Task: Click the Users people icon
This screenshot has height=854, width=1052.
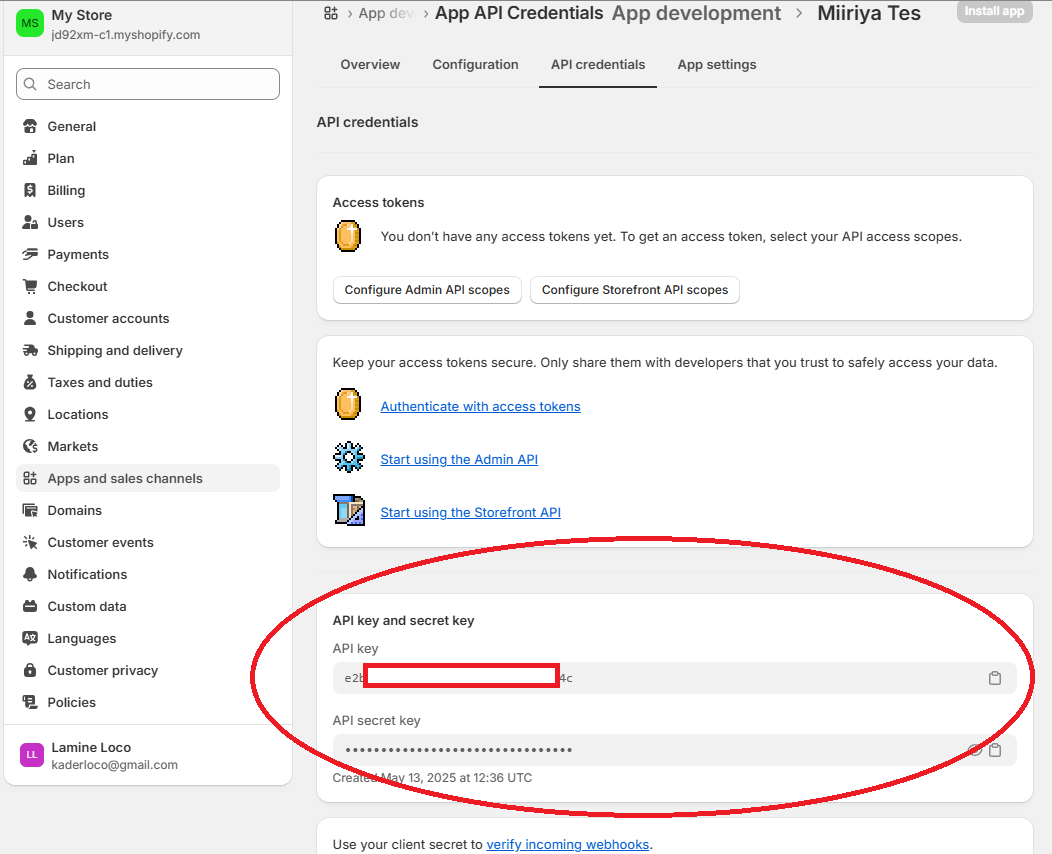Action: pos(30,222)
